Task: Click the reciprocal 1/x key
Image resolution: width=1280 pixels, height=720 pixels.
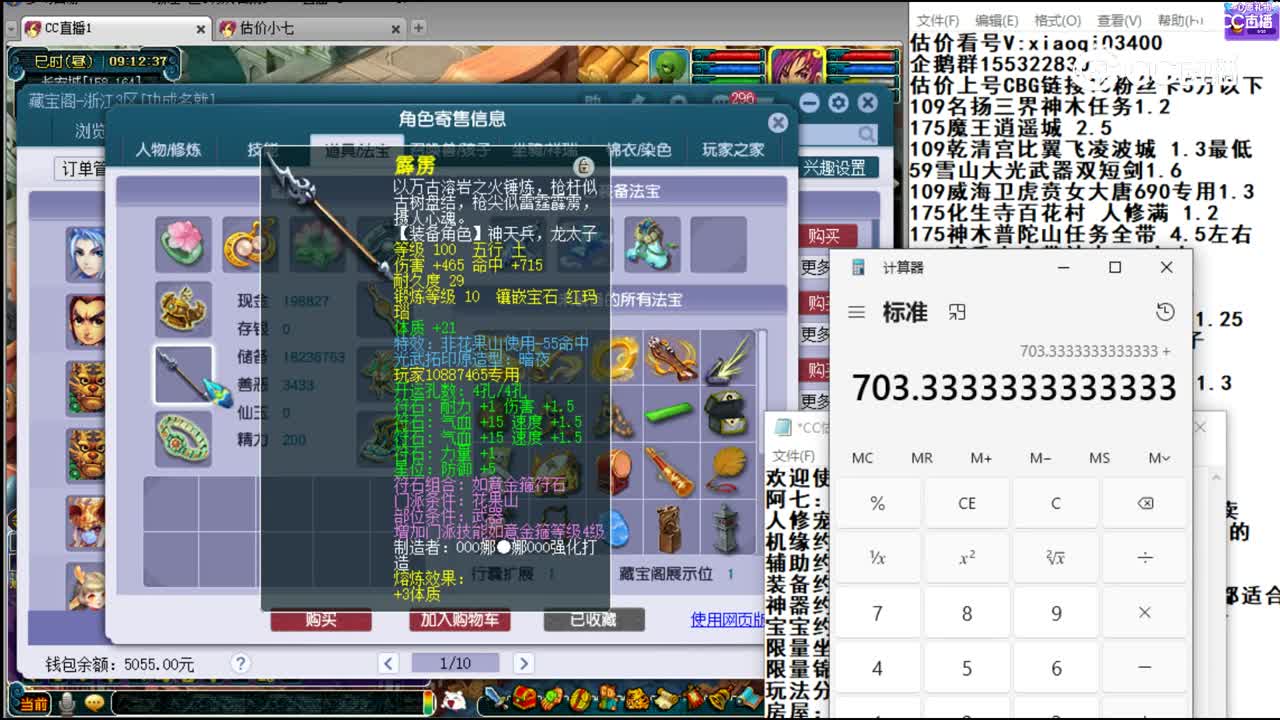Action: click(x=877, y=558)
